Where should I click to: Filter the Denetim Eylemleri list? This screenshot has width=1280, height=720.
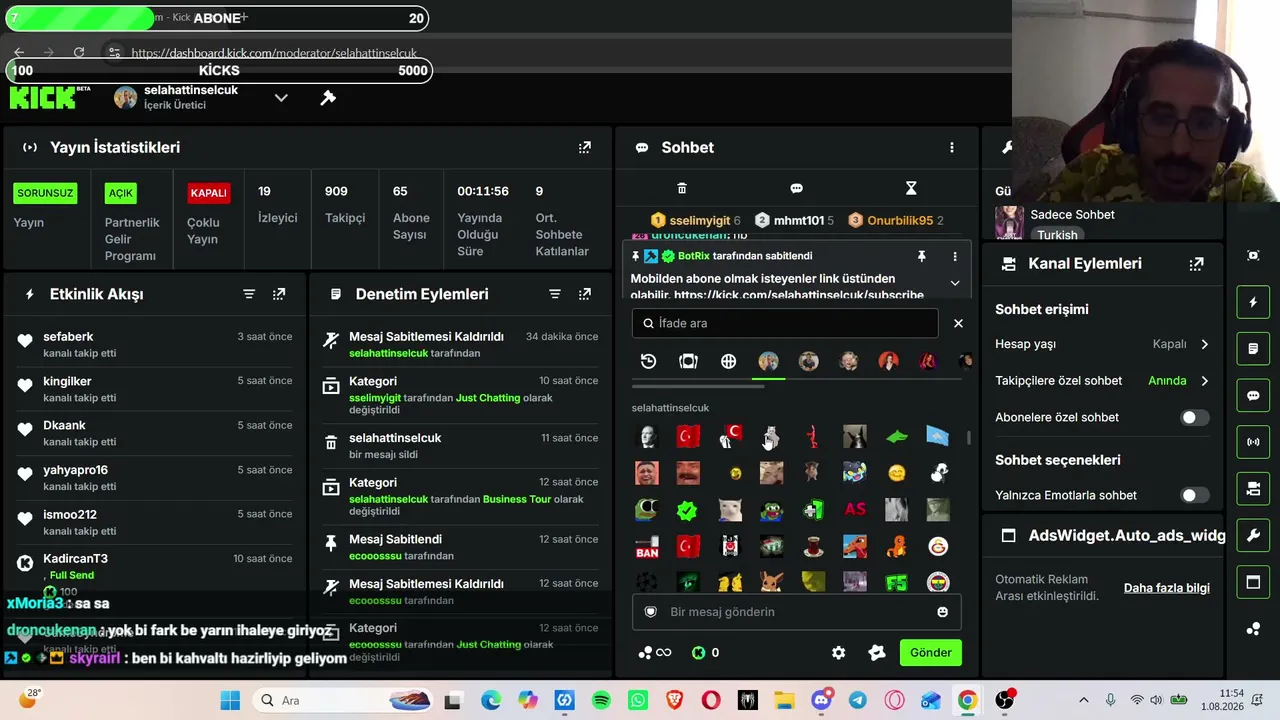tap(554, 294)
